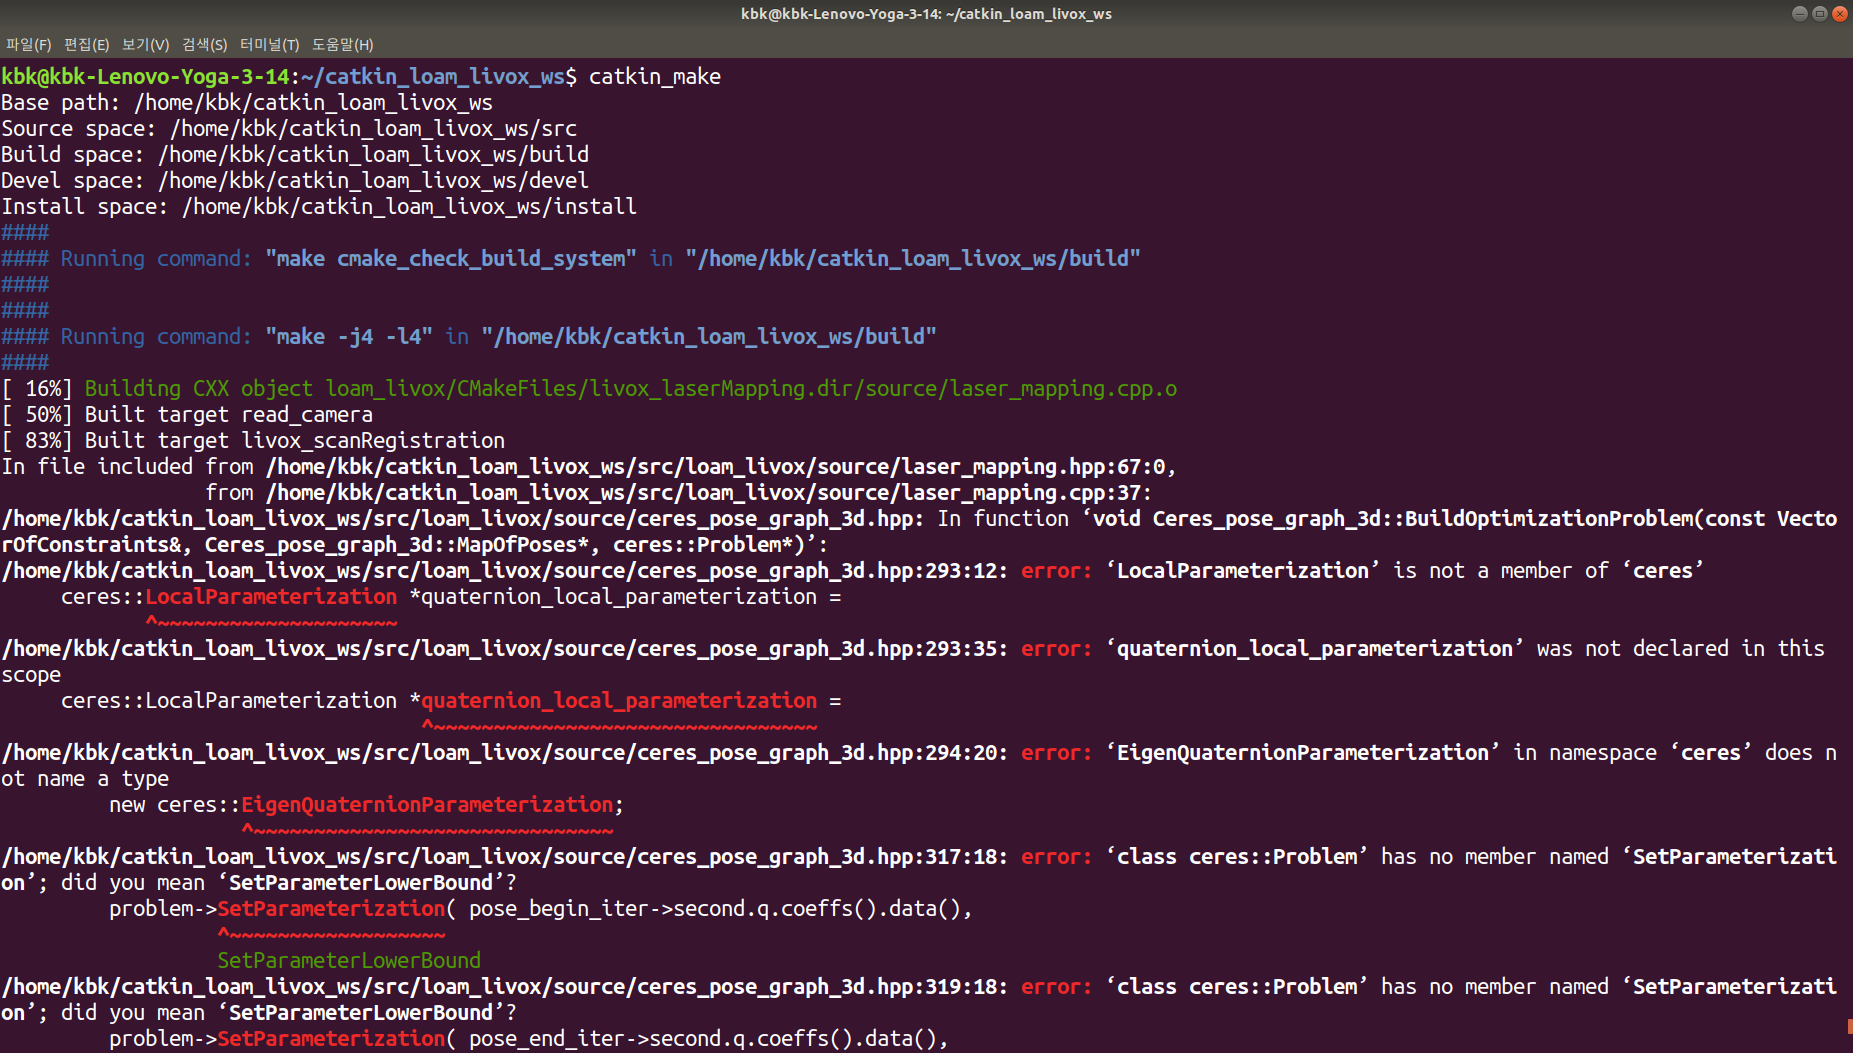Click the red EigenQuaternionParameterization code token
1853x1053 pixels.
(427, 805)
